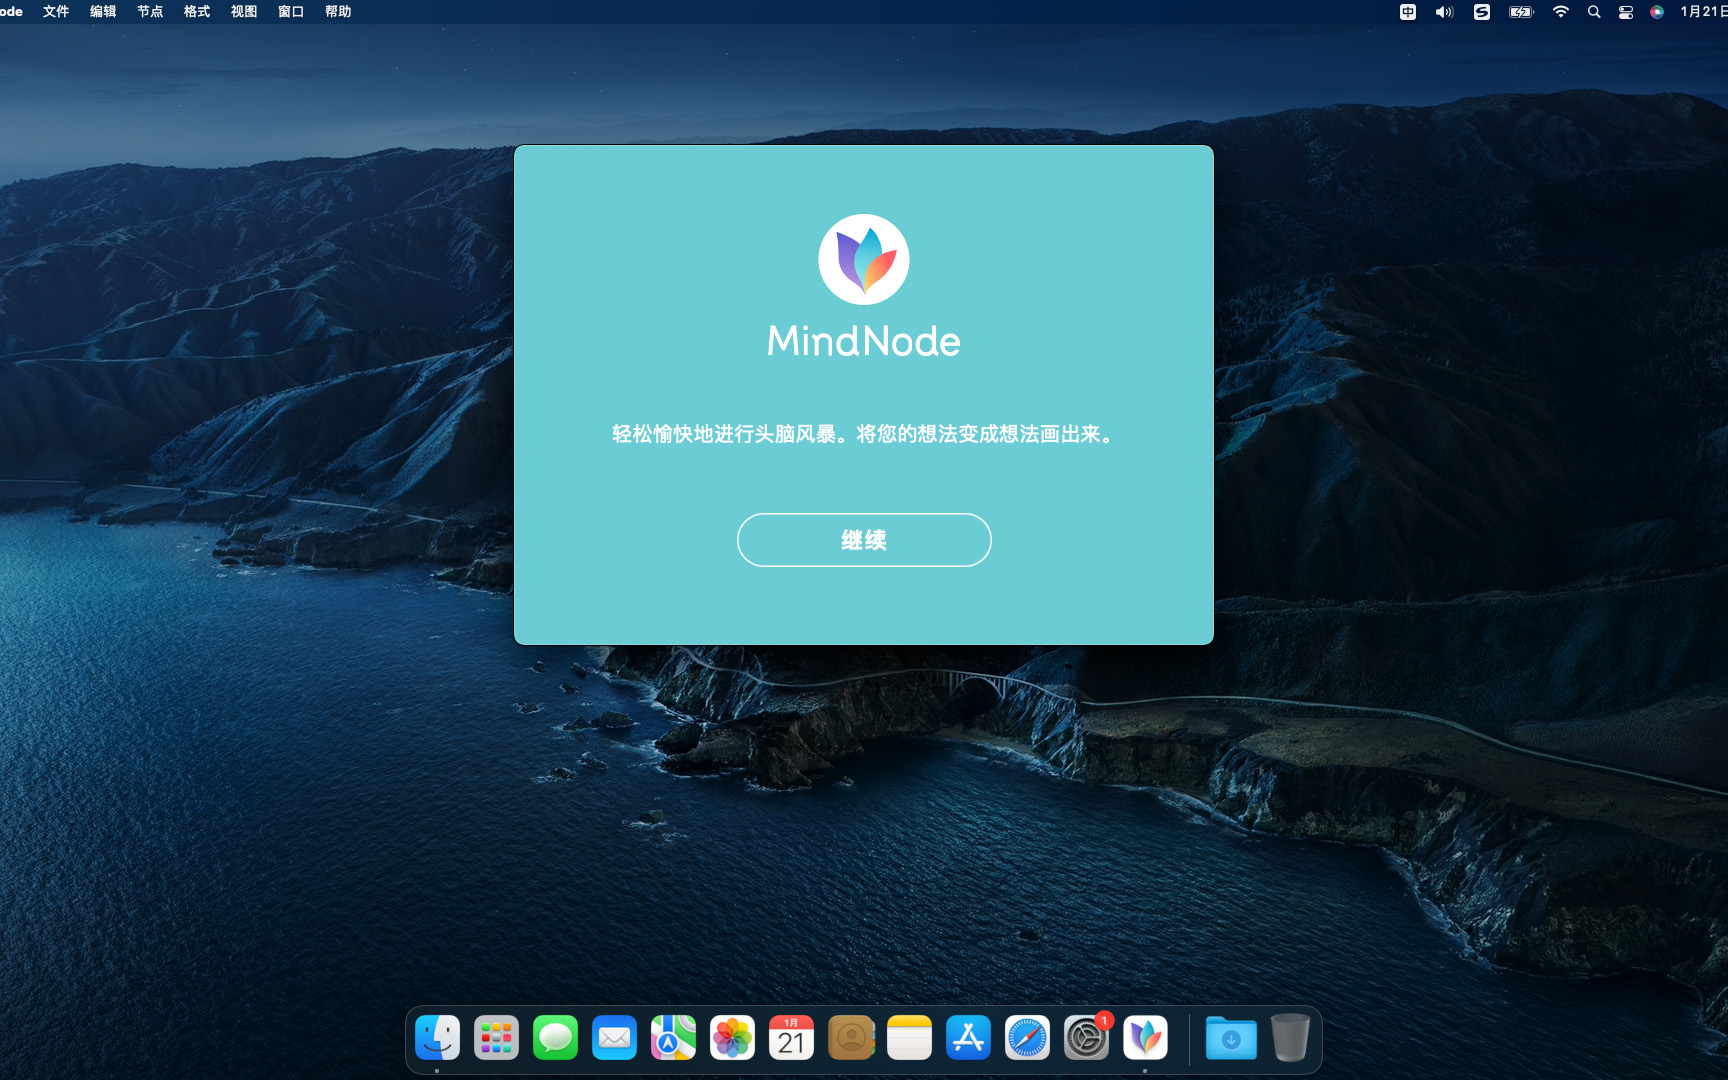The image size is (1728, 1080).
Task: Open the 节点 menu
Action: point(150,12)
